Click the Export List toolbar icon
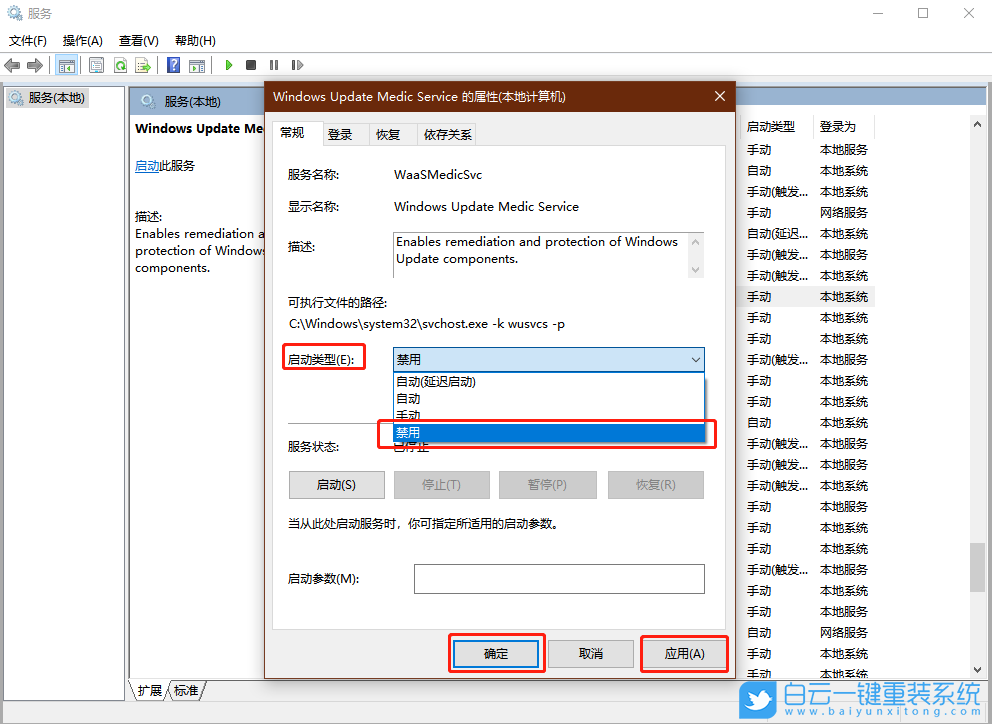This screenshot has width=992, height=724. [x=143, y=65]
